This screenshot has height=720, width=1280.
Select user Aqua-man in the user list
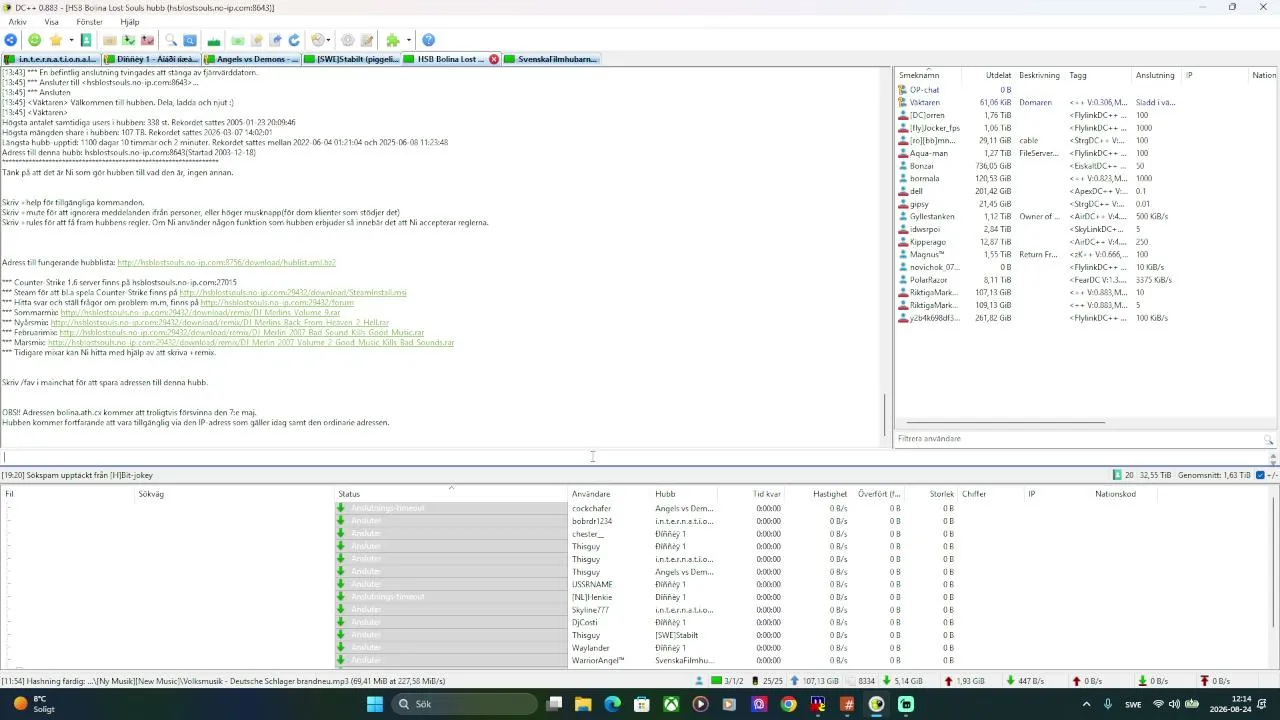[x=1086, y=153]
